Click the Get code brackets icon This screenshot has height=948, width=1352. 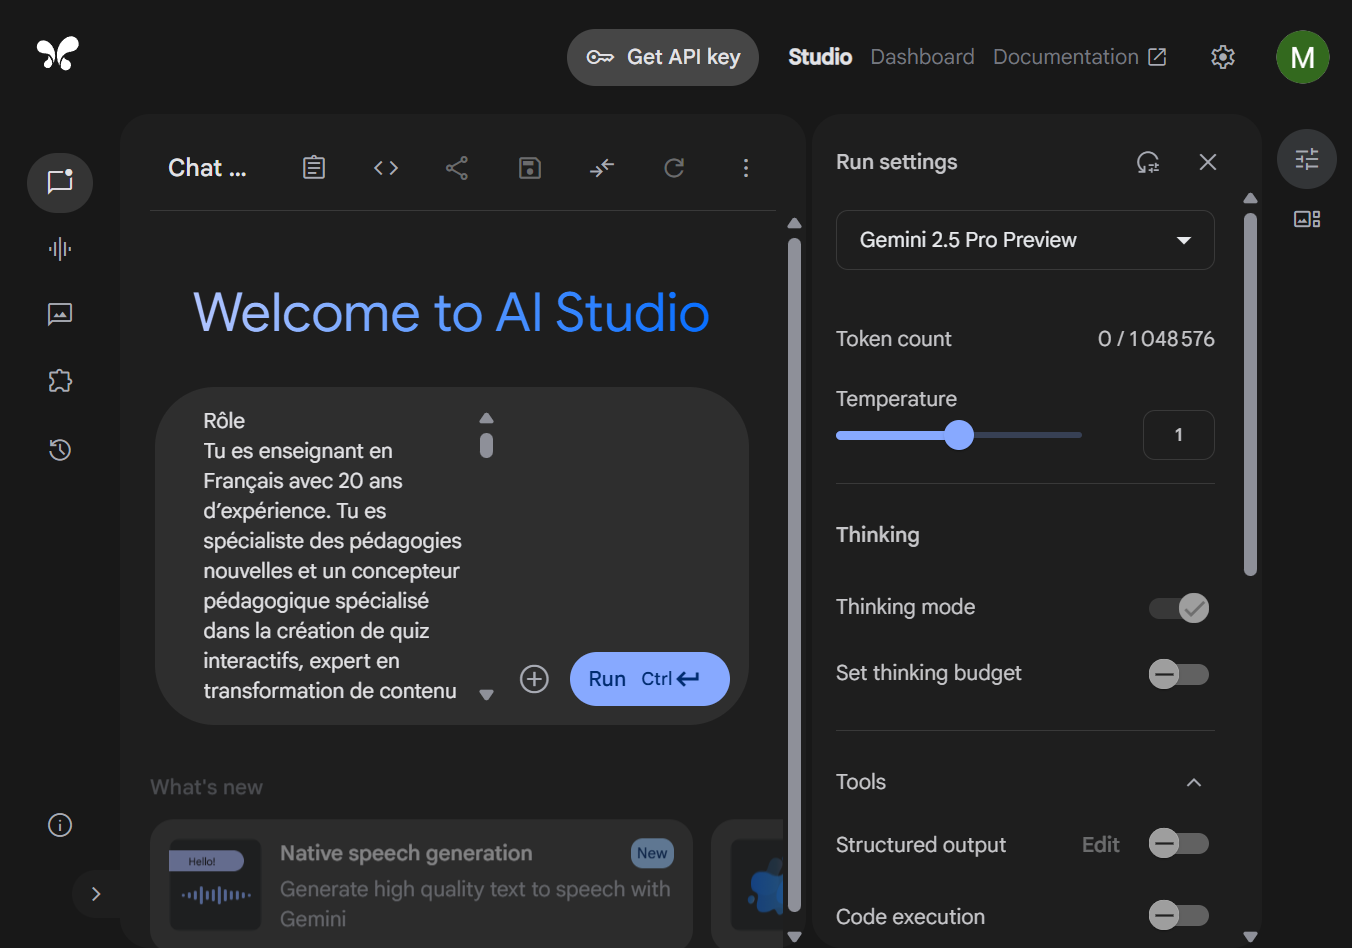click(386, 167)
